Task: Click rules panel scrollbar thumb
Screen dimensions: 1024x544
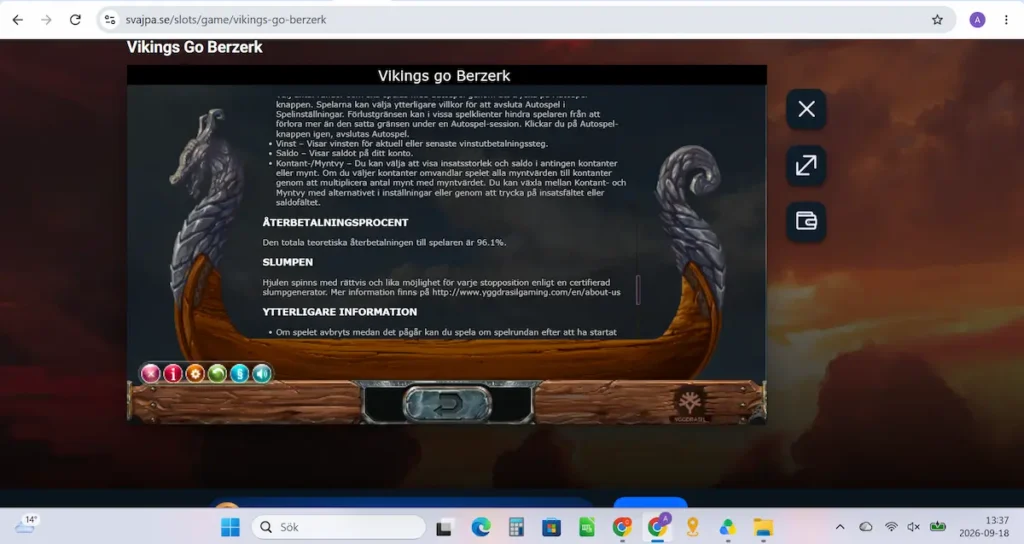Action: pos(638,289)
